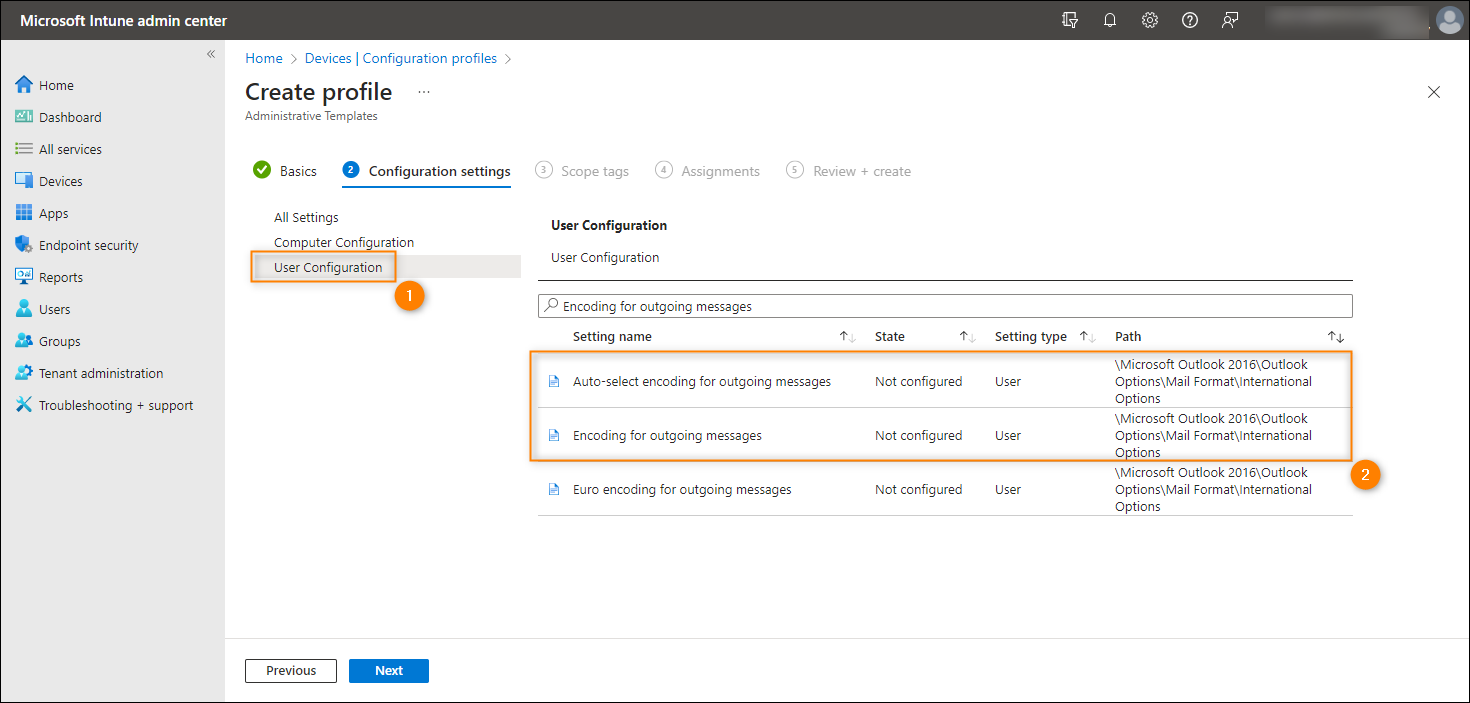This screenshot has height=703, width=1470.
Task: Open Auto-select encoding for outgoing messages setting
Action: (x=702, y=381)
